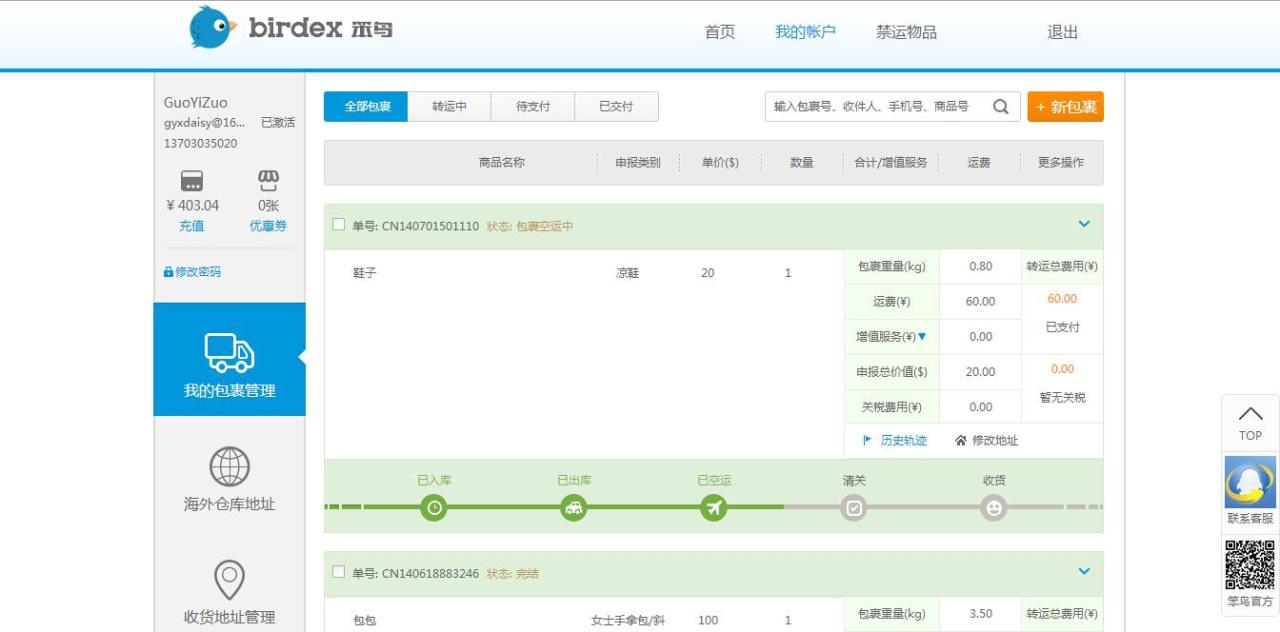This screenshot has height=632, width=1280.
Task: Click the 新包裹 button
Action: click(x=1065, y=106)
